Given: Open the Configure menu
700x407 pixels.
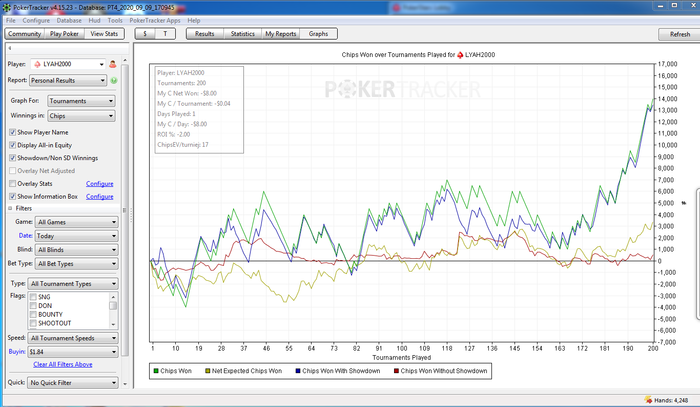Looking at the screenshot, I should (x=36, y=21).
